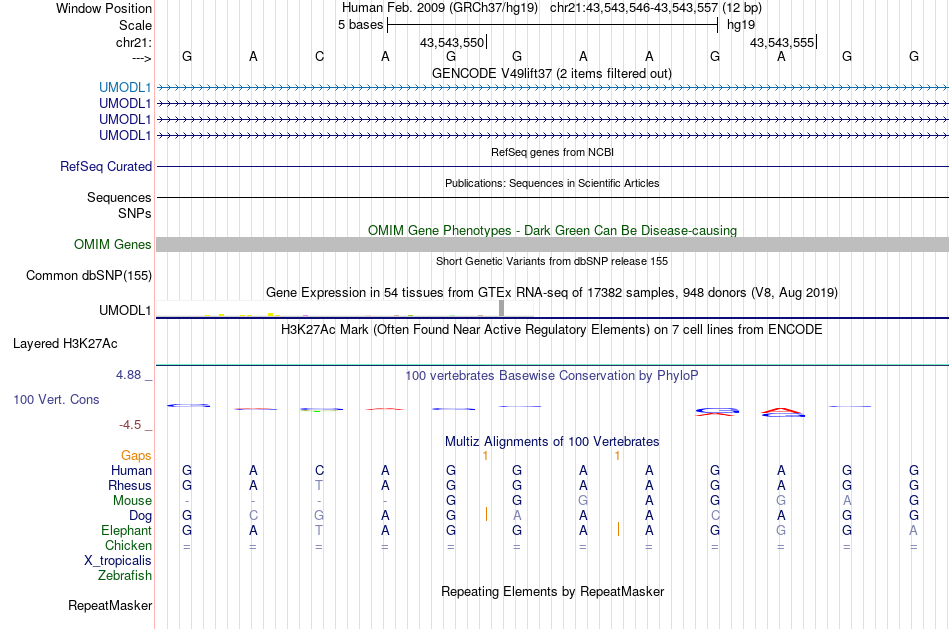This screenshot has width=950, height=629.
Task: Click the Layered H3K27Ac track label
Action: (65, 344)
